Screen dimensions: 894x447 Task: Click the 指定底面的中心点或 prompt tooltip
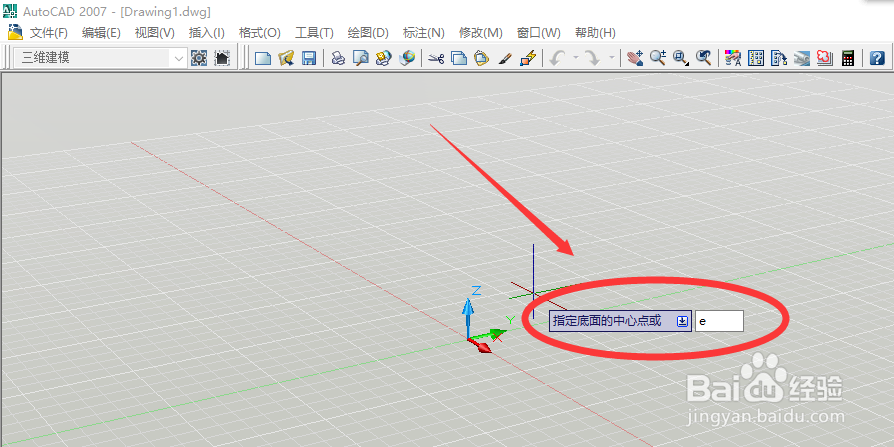(620, 321)
